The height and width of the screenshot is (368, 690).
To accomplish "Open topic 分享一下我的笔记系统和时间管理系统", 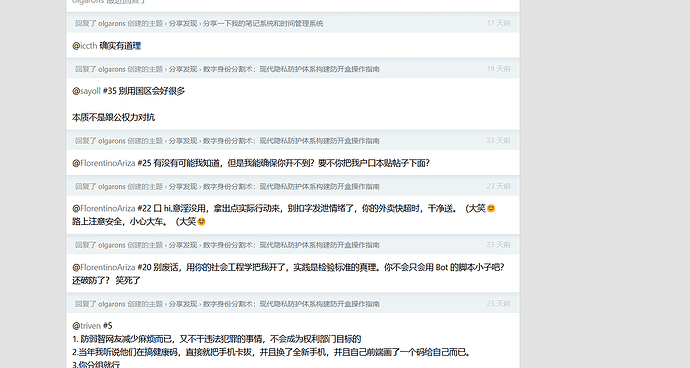I will pyautogui.click(x=263, y=23).
